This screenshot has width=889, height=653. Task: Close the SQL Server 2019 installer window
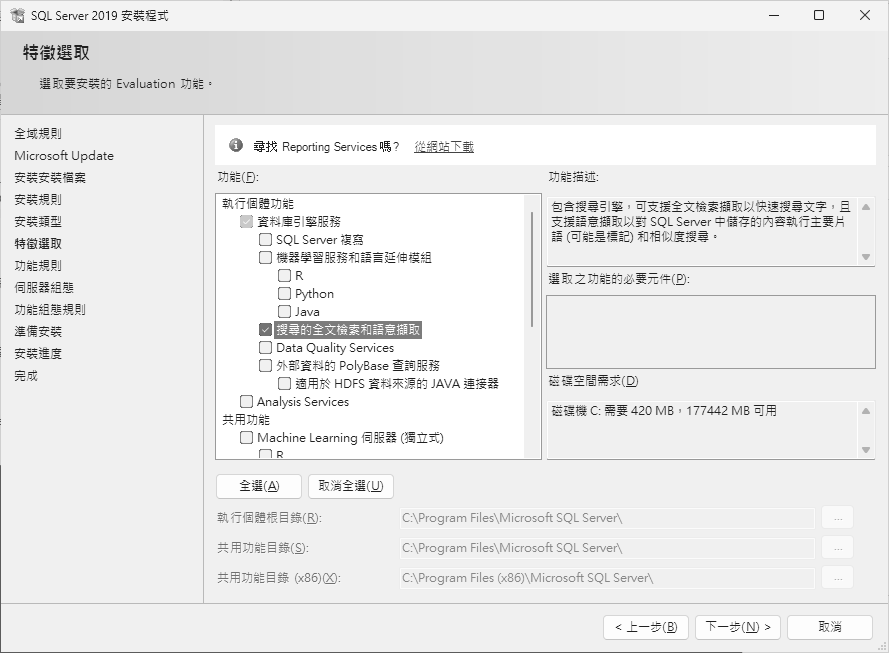[865, 15]
